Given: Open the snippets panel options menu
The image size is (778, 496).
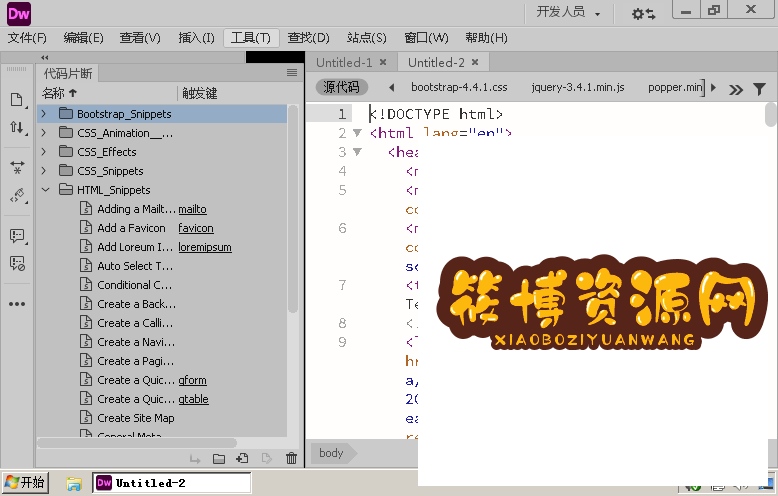Looking at the screenshot, I should tap(292, 73).
